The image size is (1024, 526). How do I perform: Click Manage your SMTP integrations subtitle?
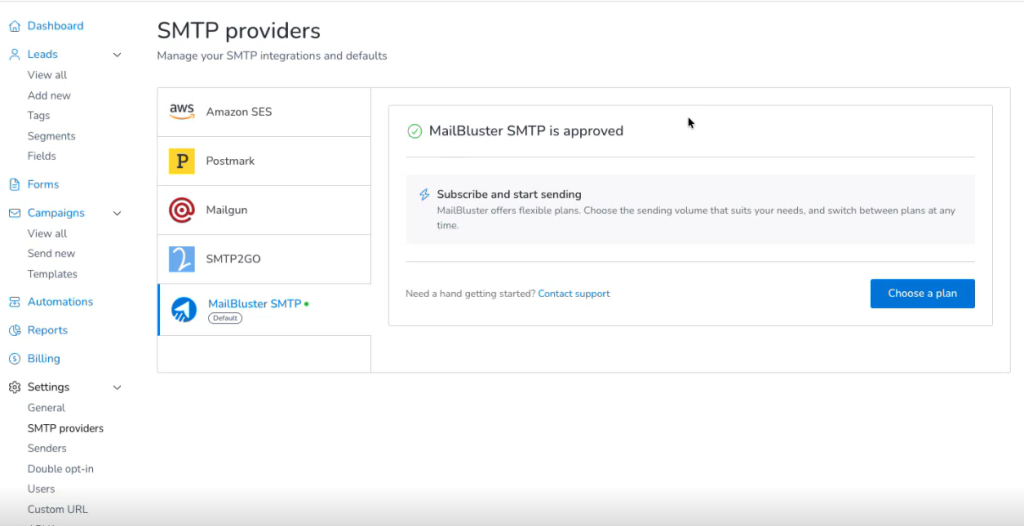(272, 56)
